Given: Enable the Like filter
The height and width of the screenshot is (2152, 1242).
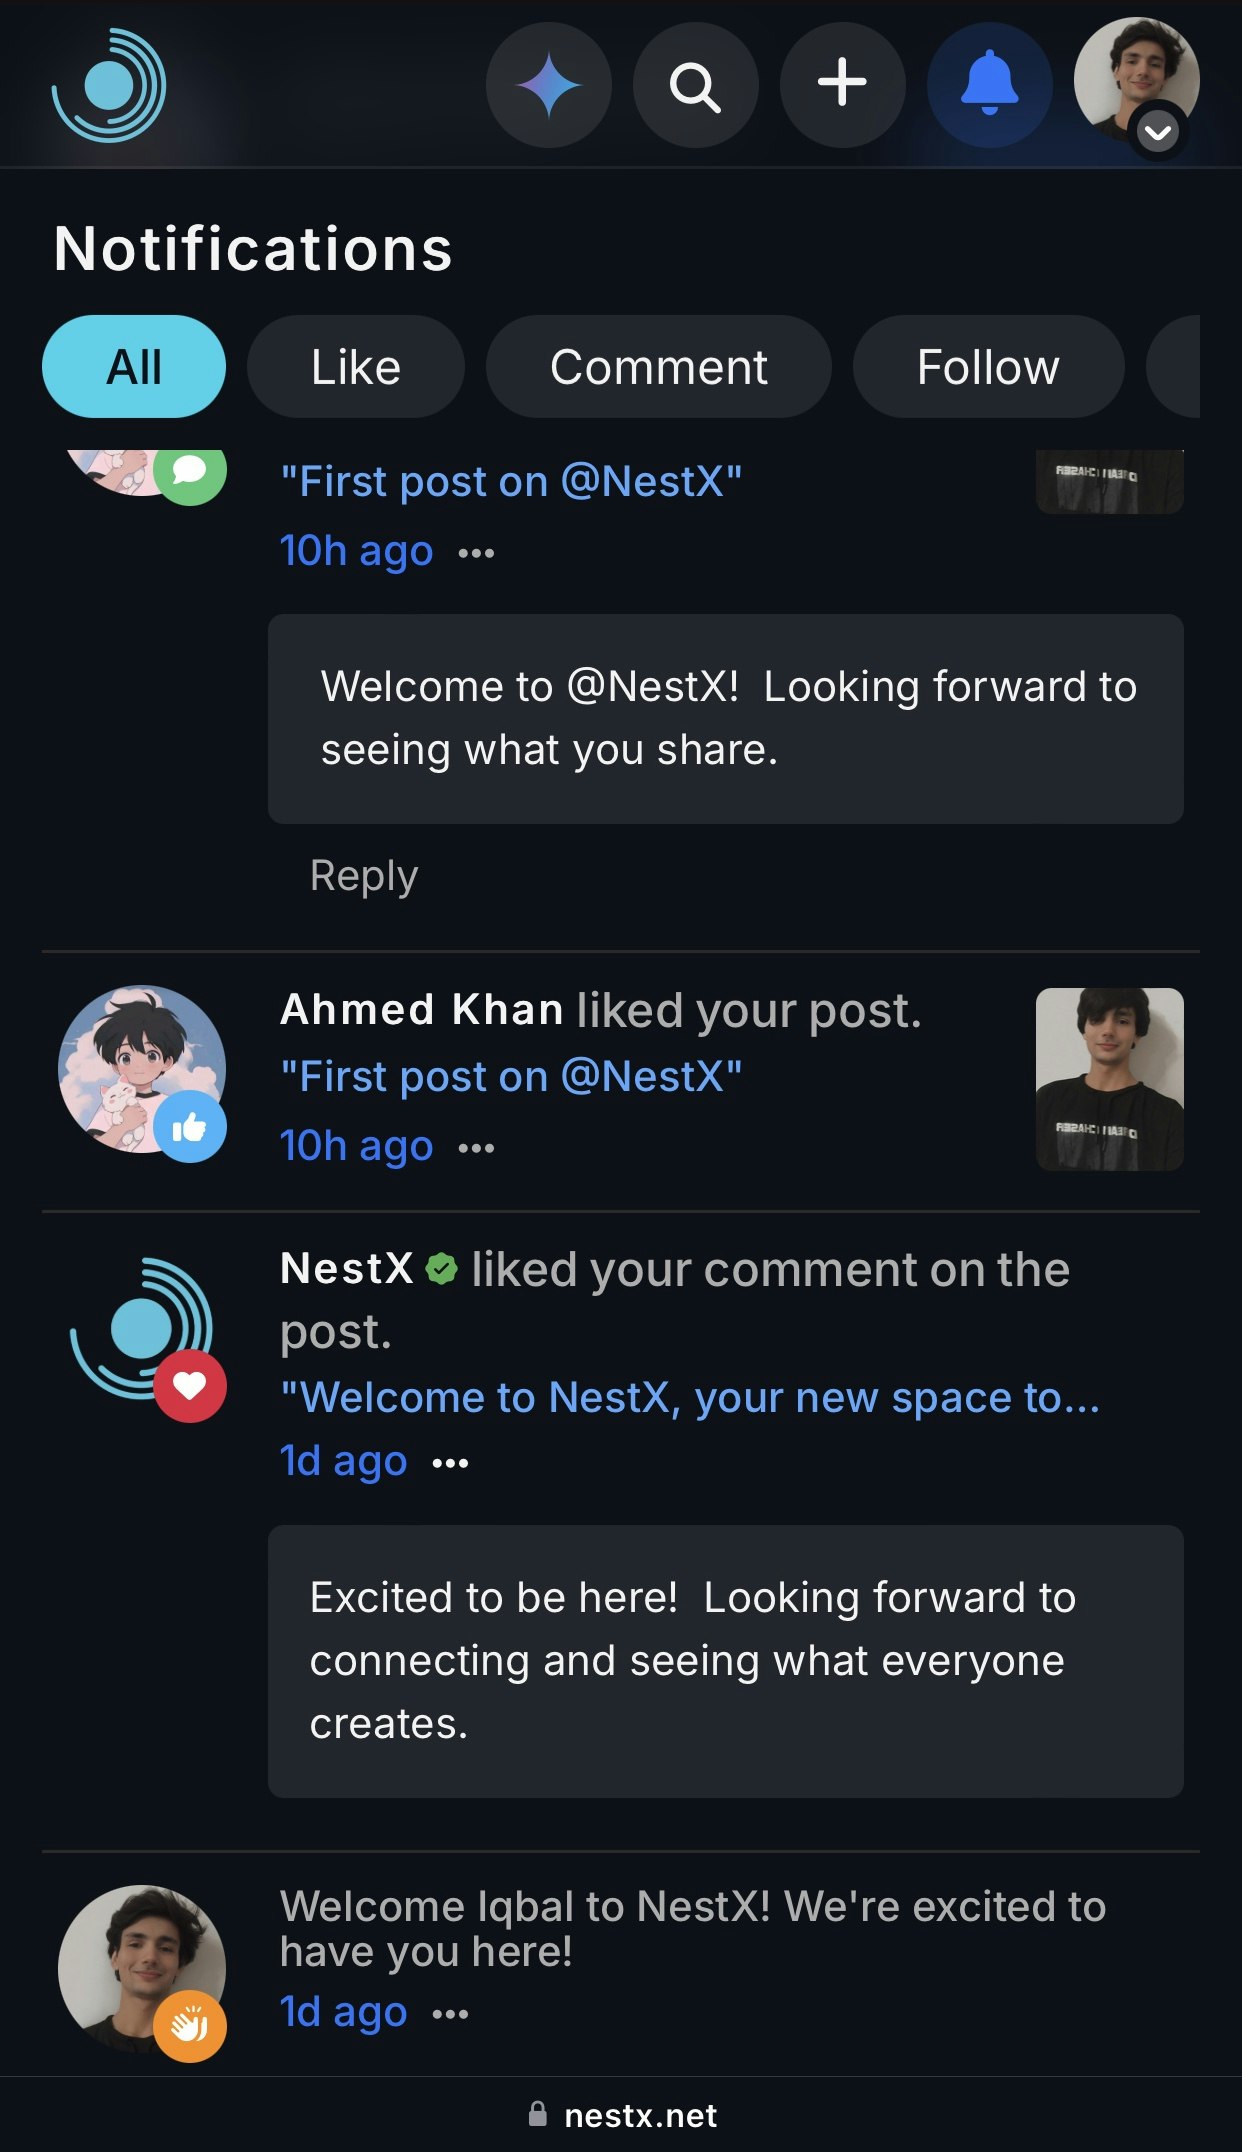Looking at the screenshot, I should coord(356,366).
